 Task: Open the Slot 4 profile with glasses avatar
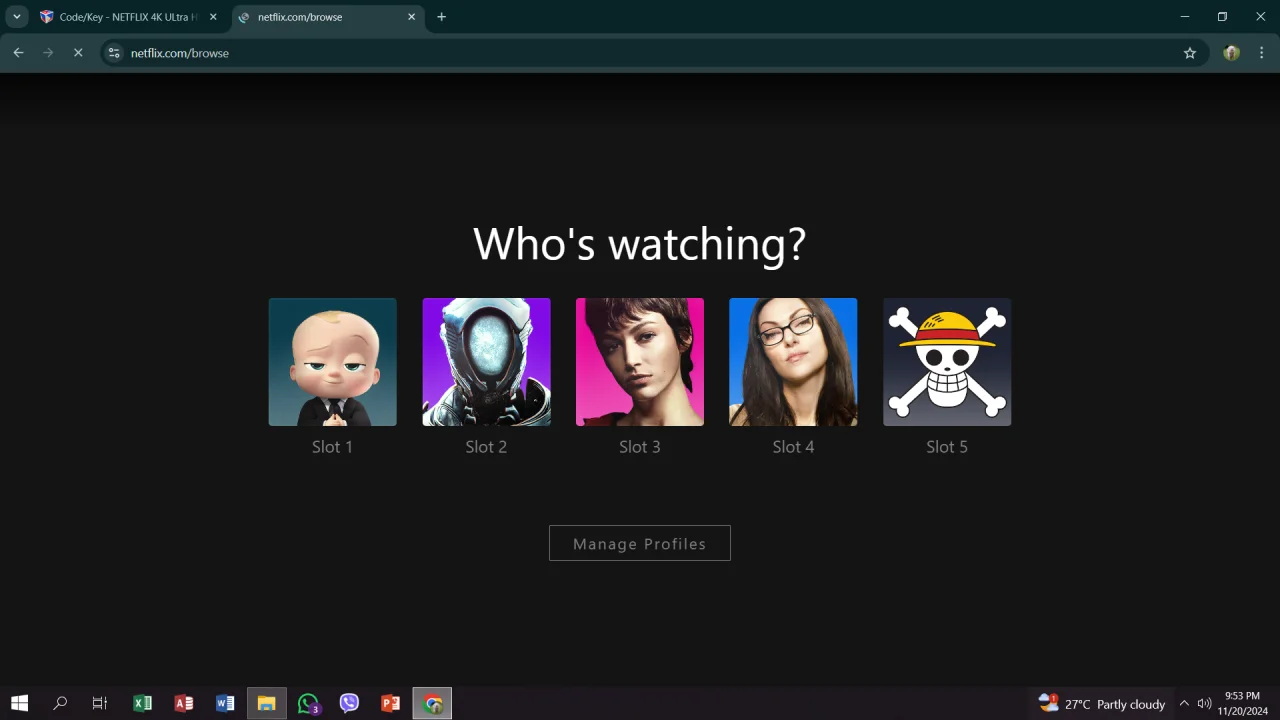click(793, 362)
